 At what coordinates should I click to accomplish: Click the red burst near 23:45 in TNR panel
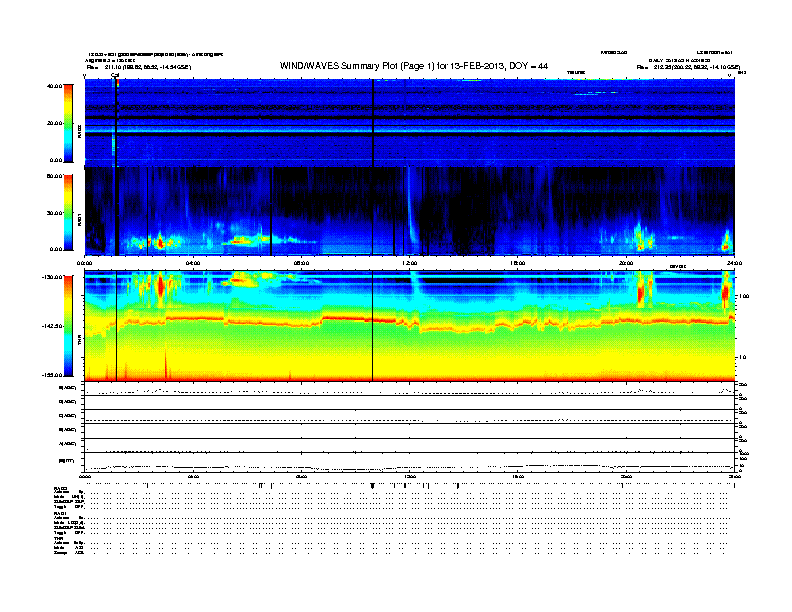(x=726, y=292)
